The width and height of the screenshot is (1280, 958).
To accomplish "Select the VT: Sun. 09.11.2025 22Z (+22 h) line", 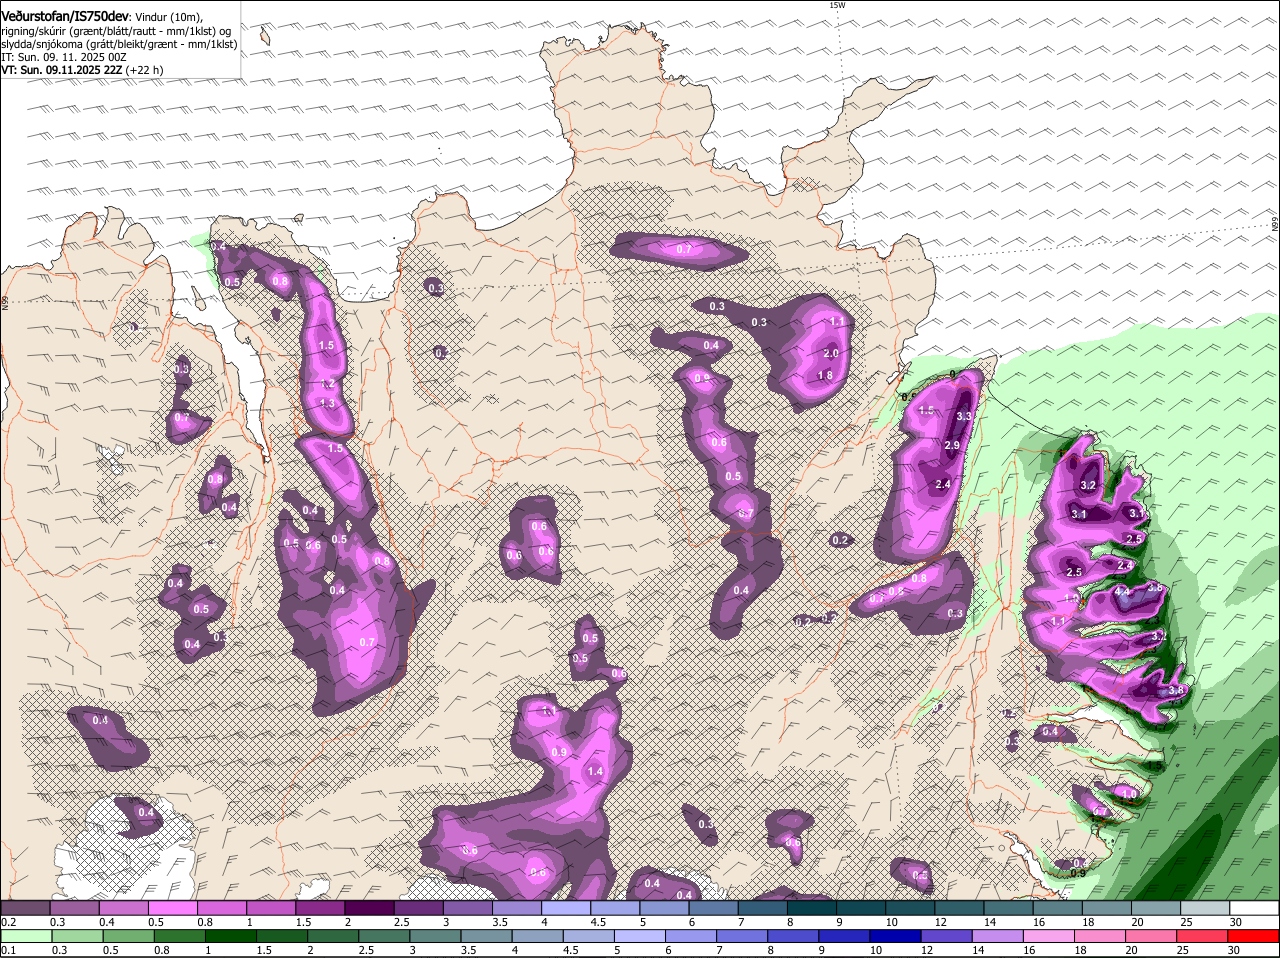I will pyautogui.click(x=83, y=70).
